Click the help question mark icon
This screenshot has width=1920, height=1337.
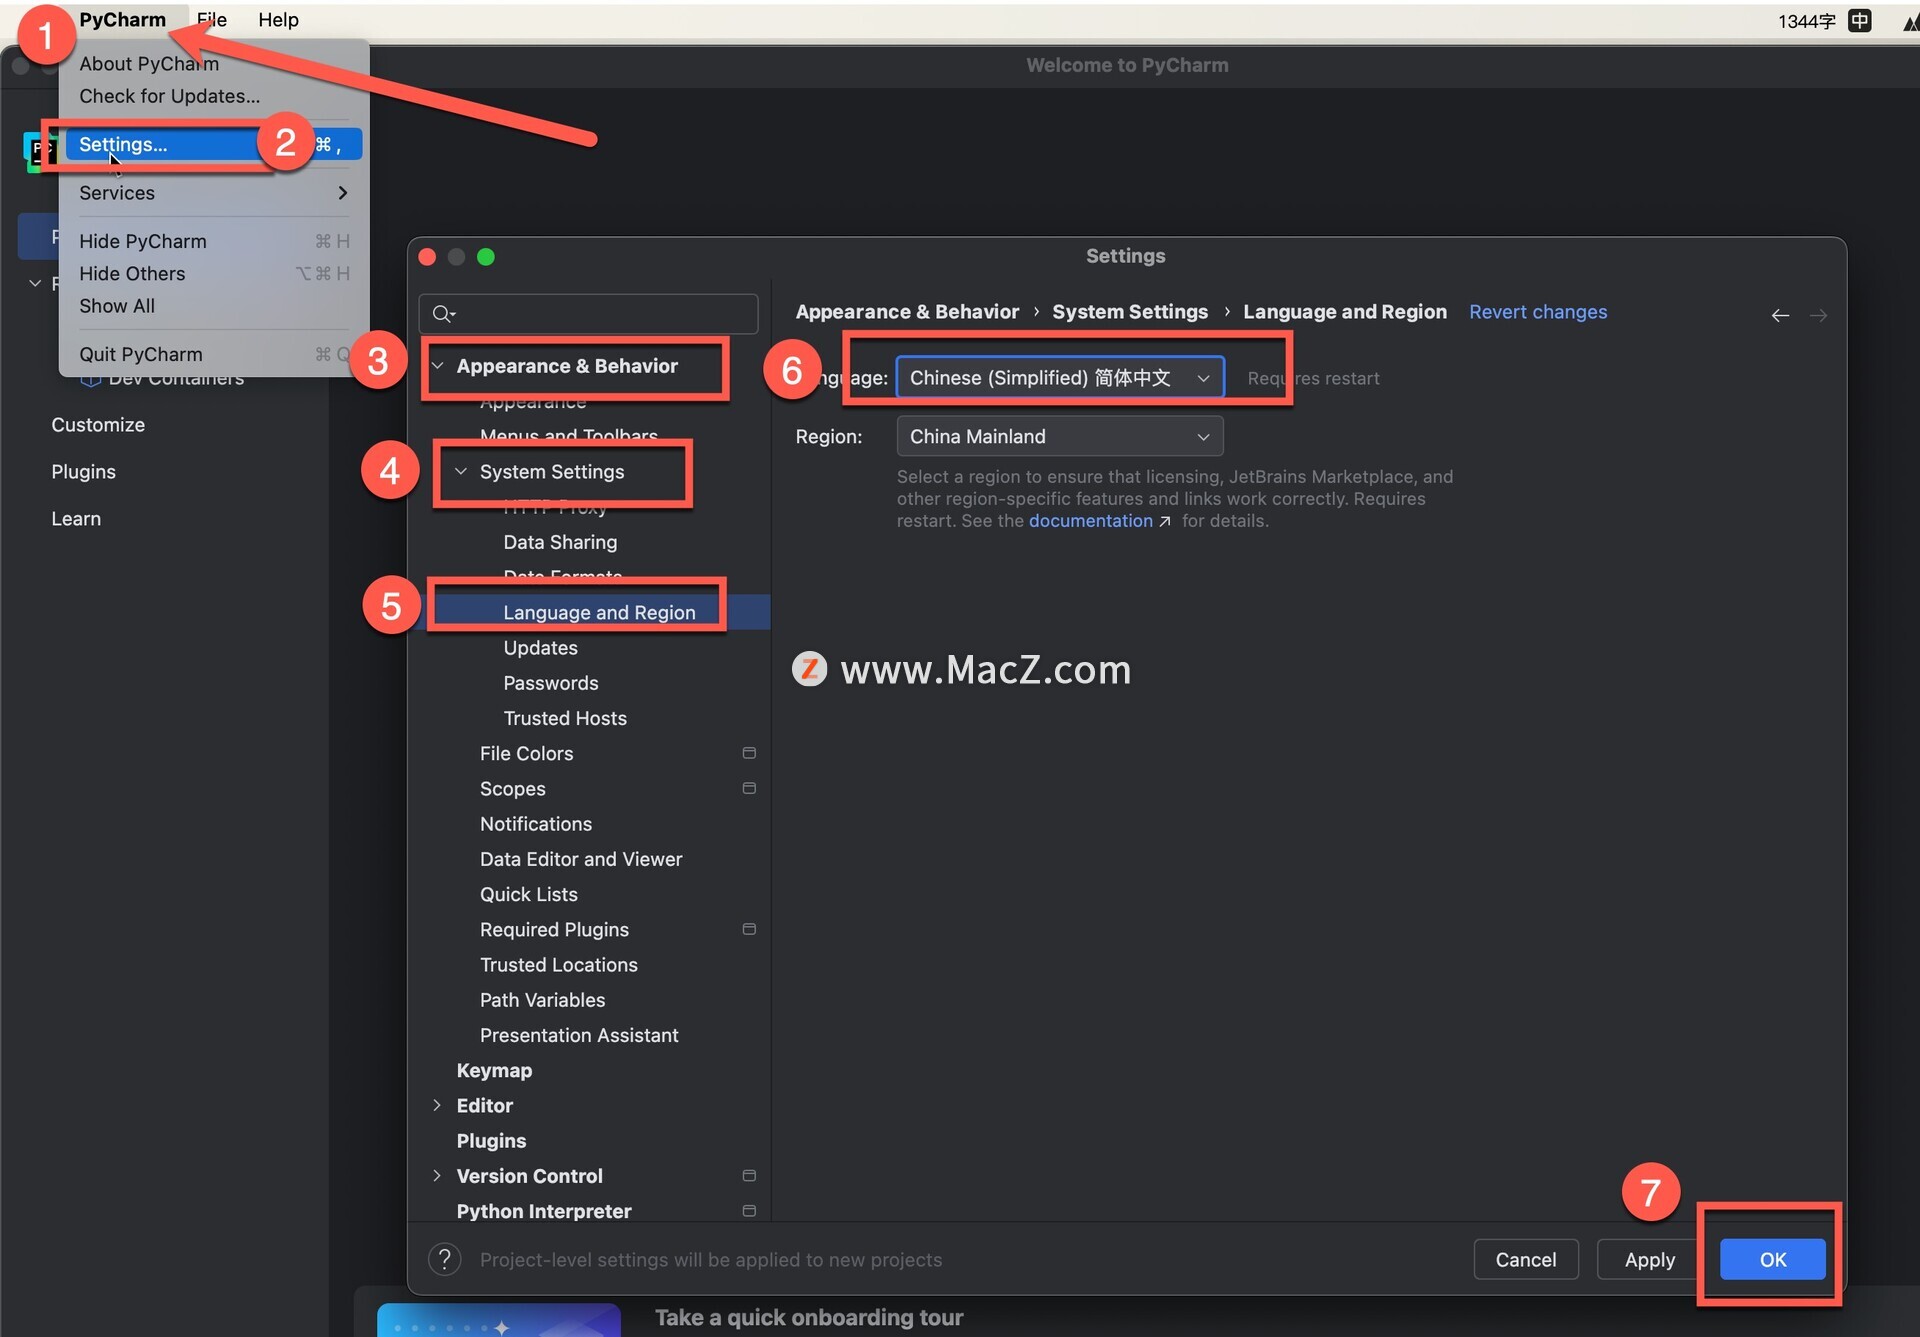[x=444, y=1259]
